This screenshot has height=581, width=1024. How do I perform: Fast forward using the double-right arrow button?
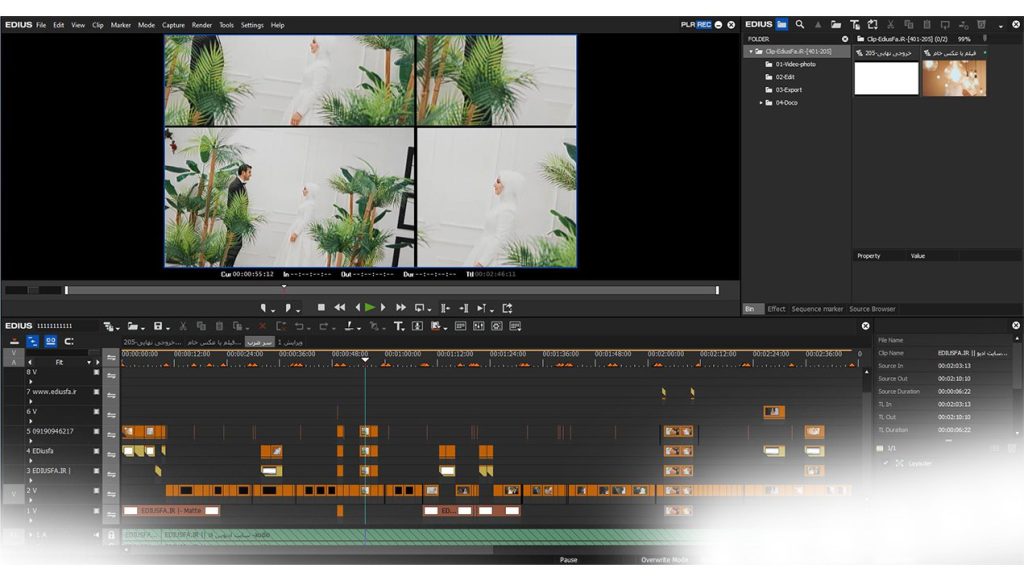[400, 307]
